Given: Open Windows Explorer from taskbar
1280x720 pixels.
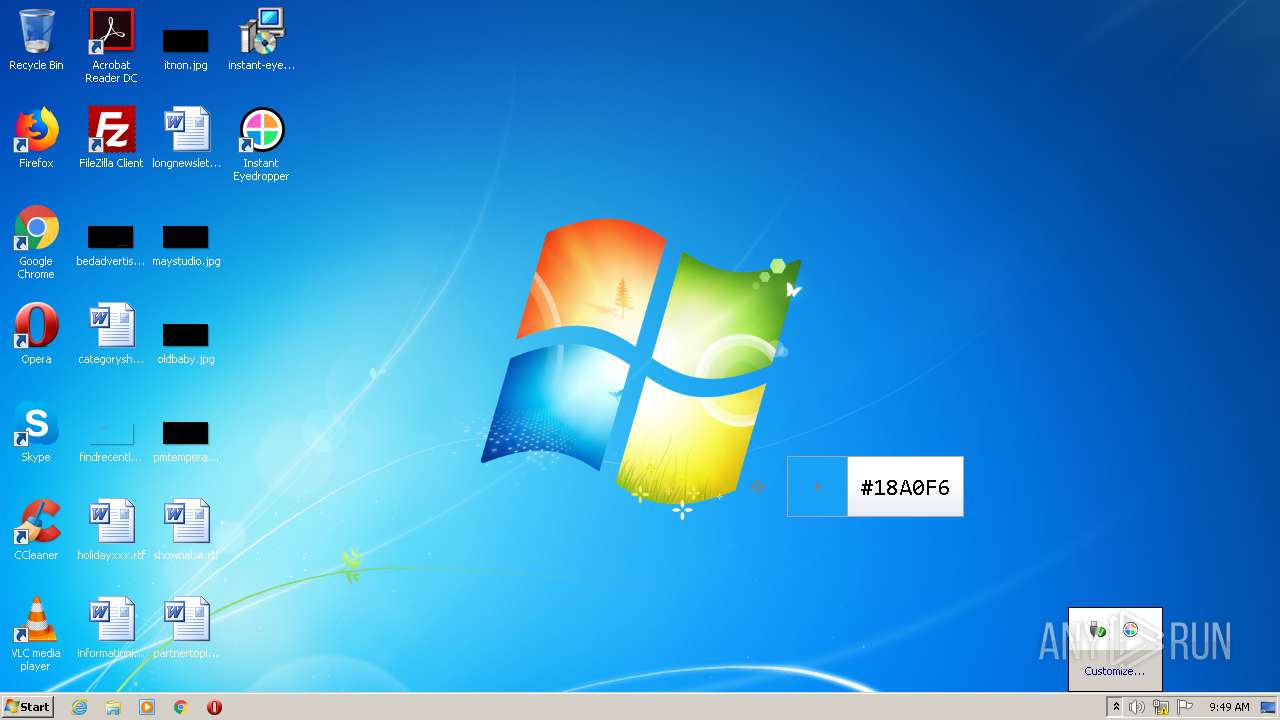Looking at the screenshot, I should [113, 707].
